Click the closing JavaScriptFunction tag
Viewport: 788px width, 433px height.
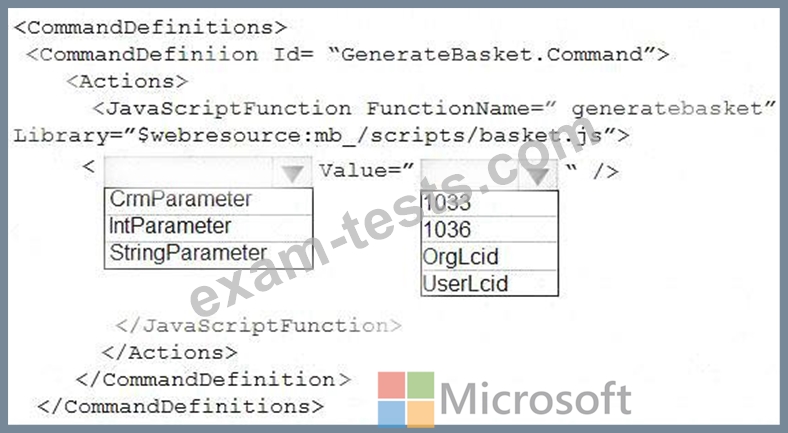(258, 325)
